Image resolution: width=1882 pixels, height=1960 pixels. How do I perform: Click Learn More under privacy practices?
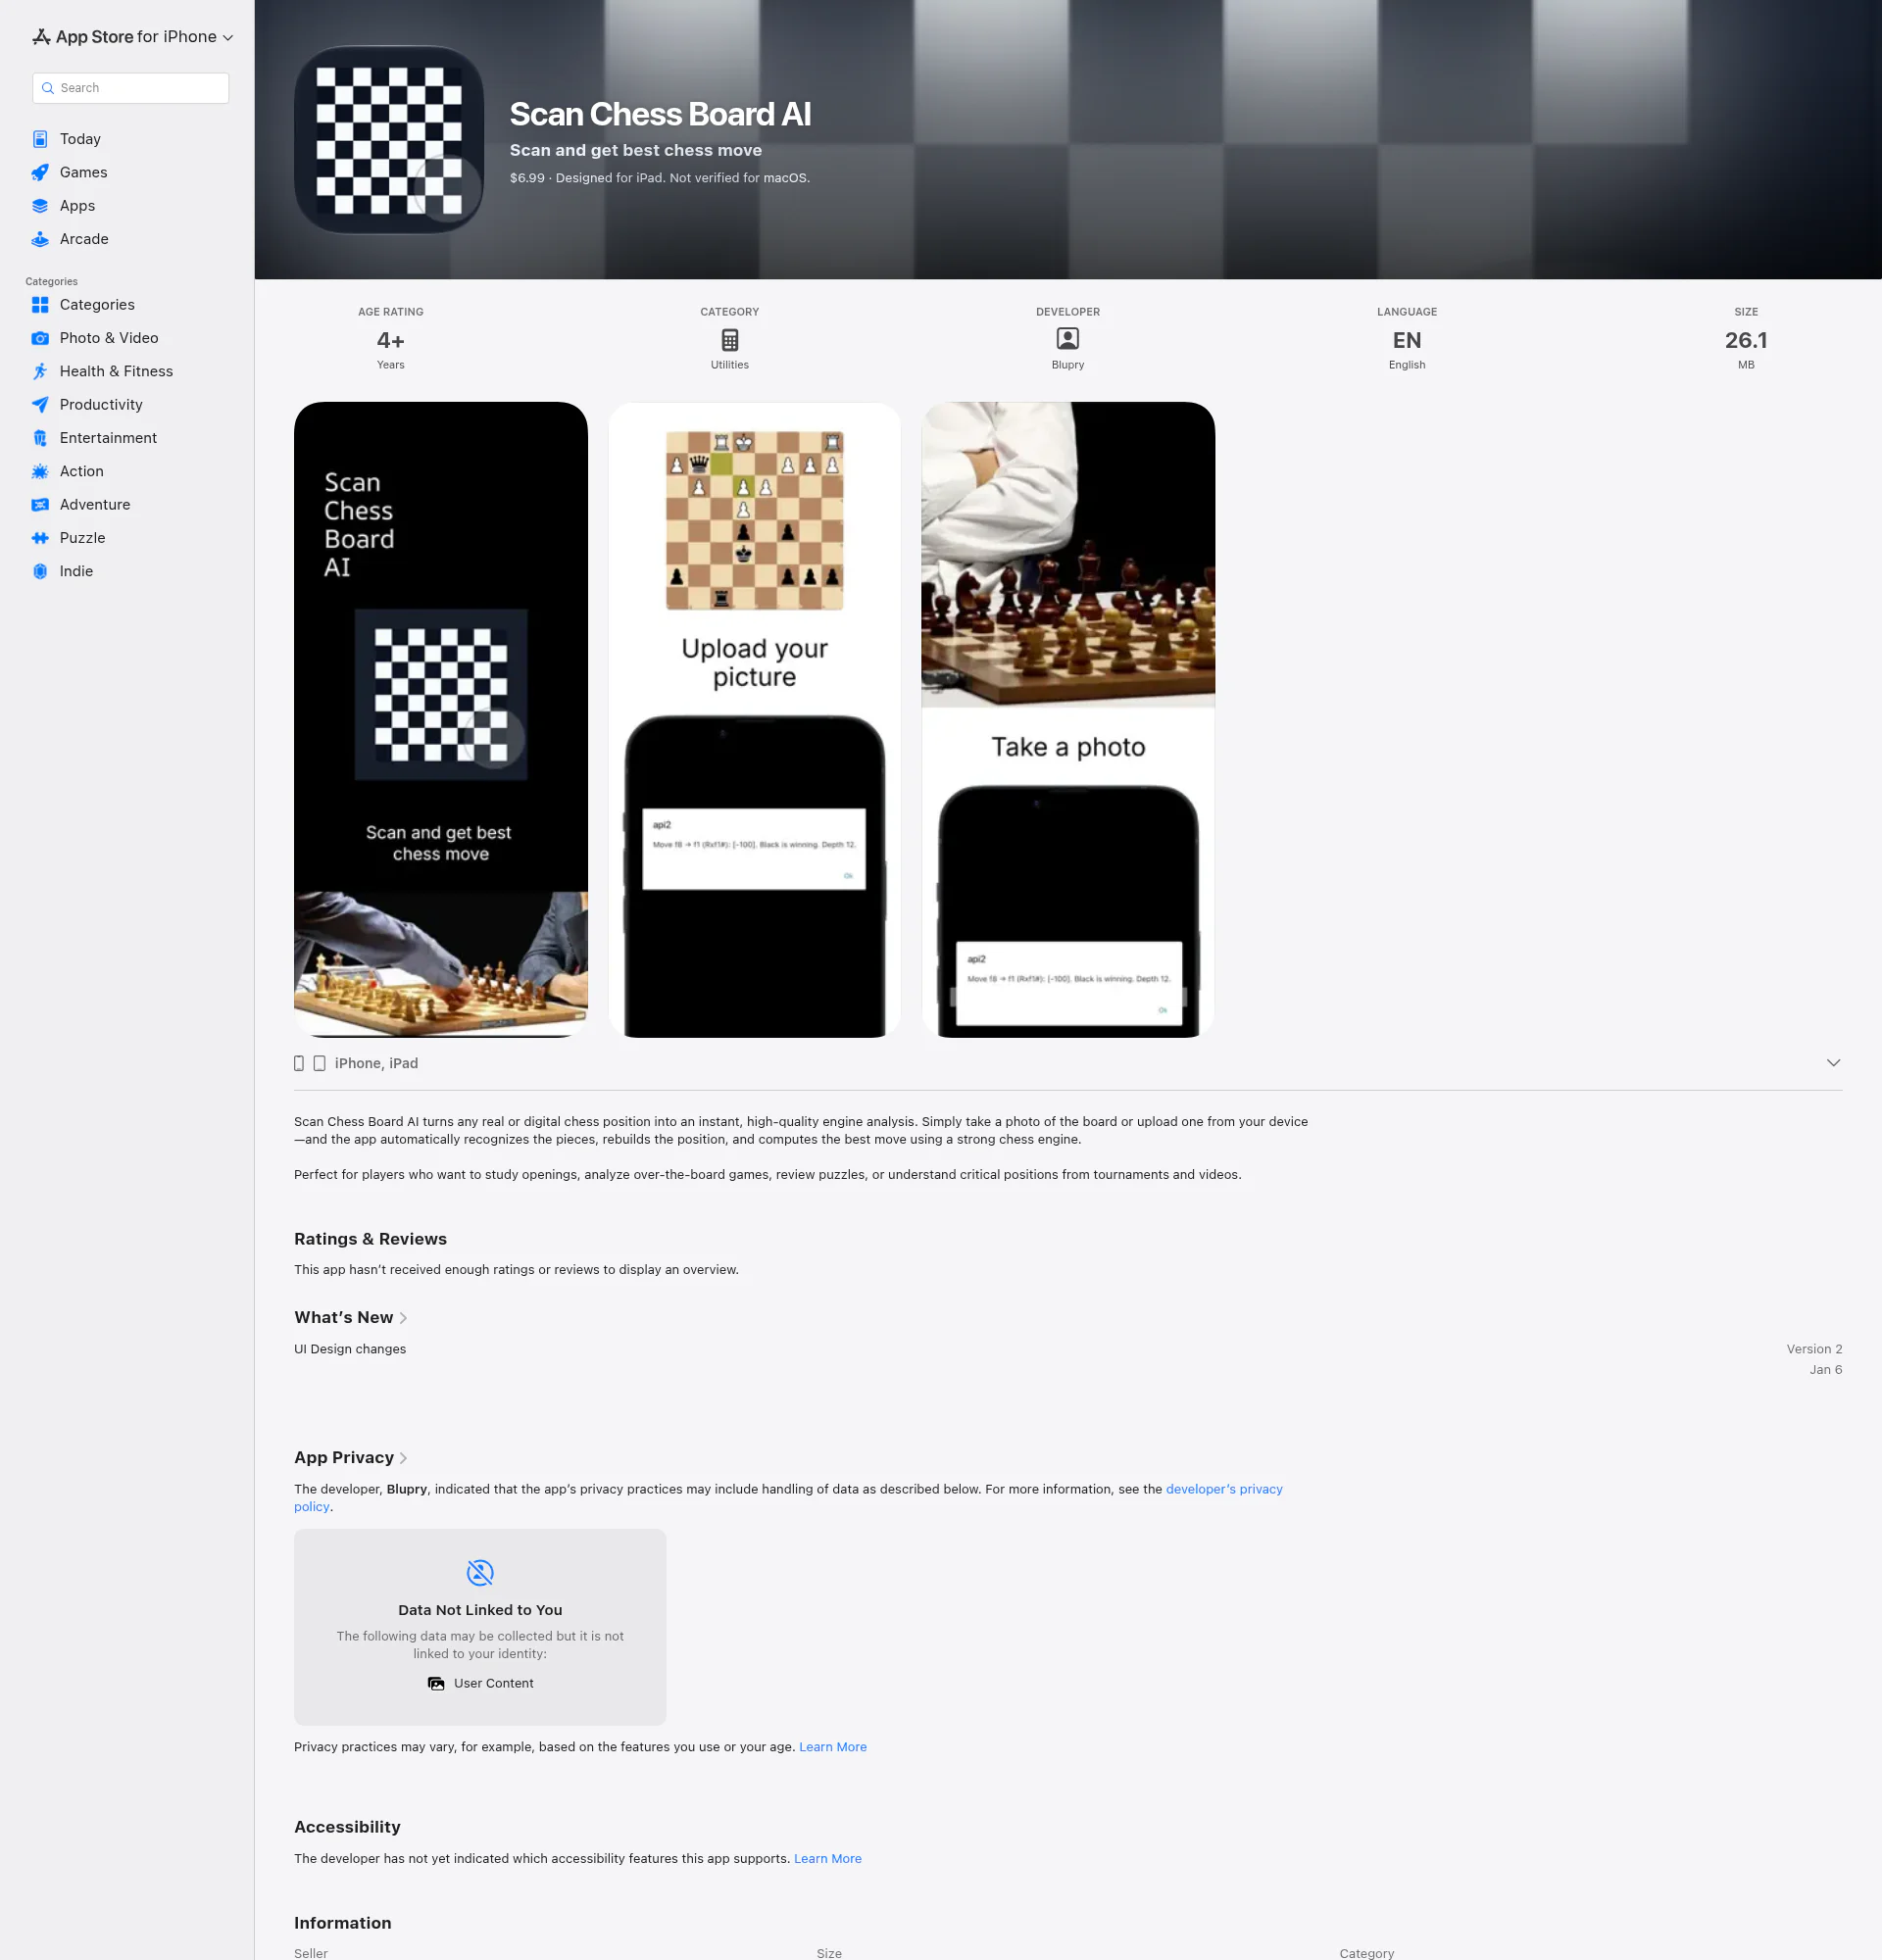click(x=833, y=1747)
